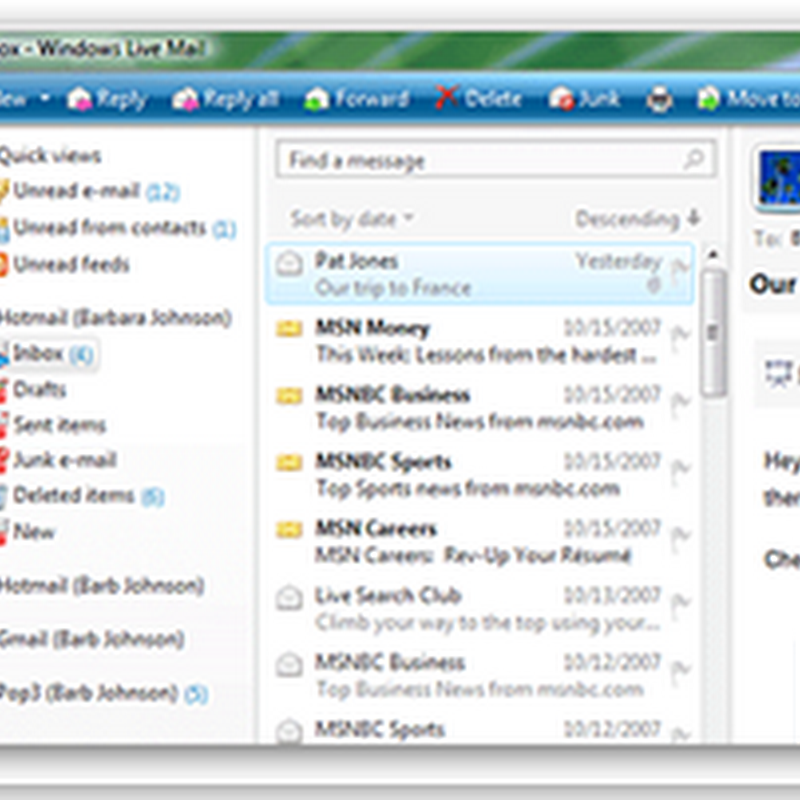
Task: Open the MSN Money message
Action: pos(480,341)
